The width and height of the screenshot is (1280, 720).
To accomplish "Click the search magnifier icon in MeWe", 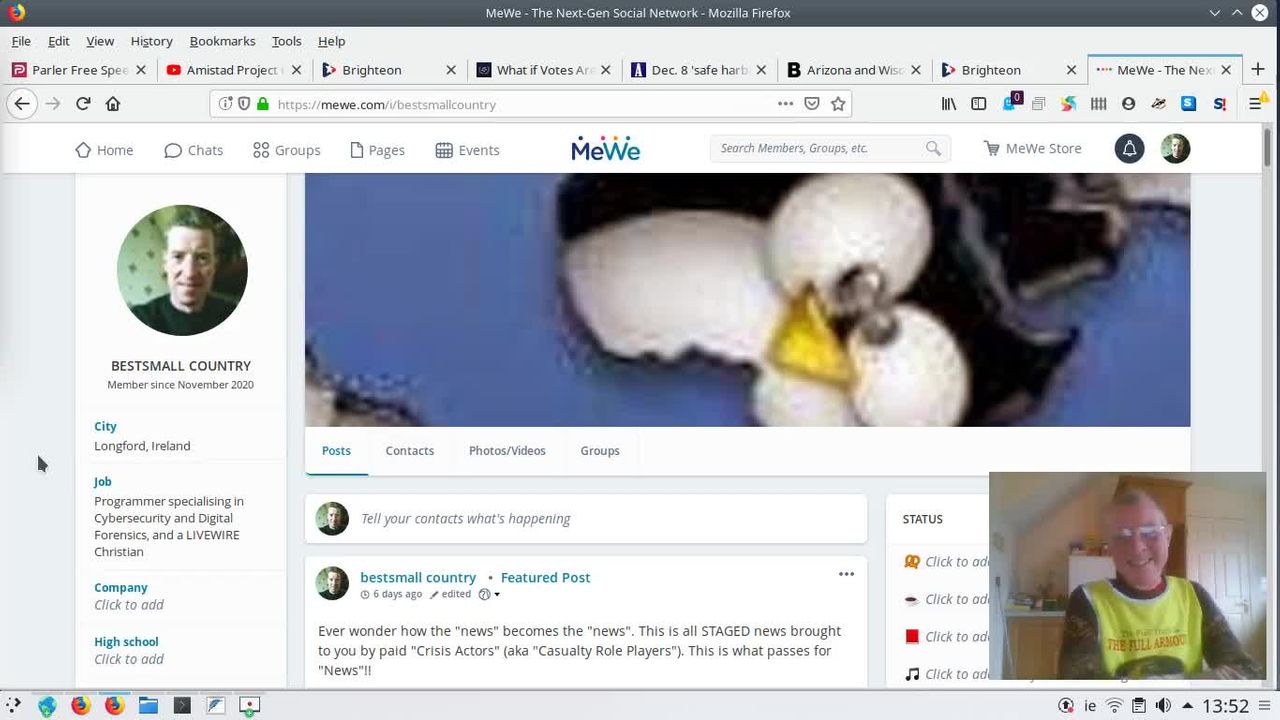I will point(933,149).
